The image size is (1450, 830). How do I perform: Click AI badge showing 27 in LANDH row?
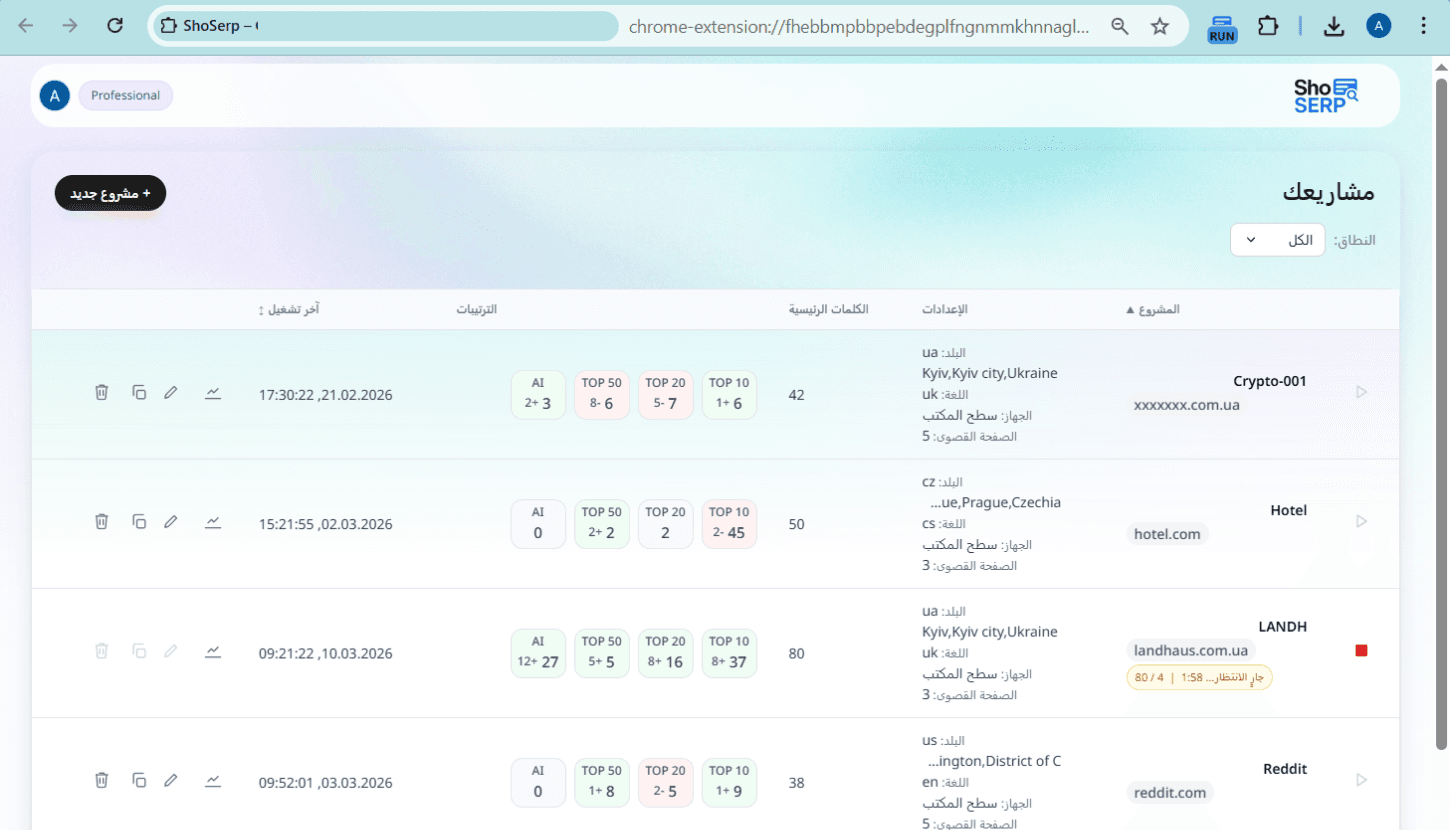pos(538,653)
